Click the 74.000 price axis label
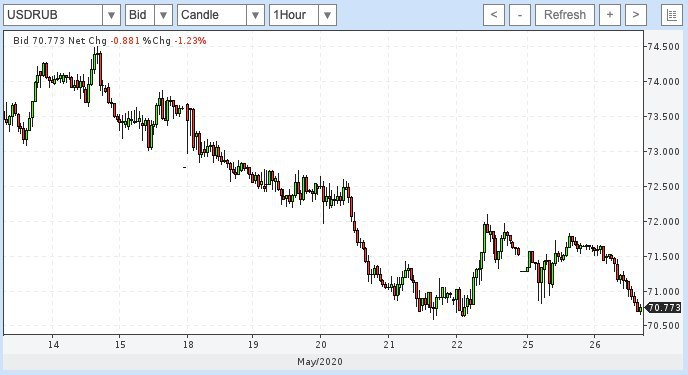Viewport: 688px width, 375px height. 663,82
